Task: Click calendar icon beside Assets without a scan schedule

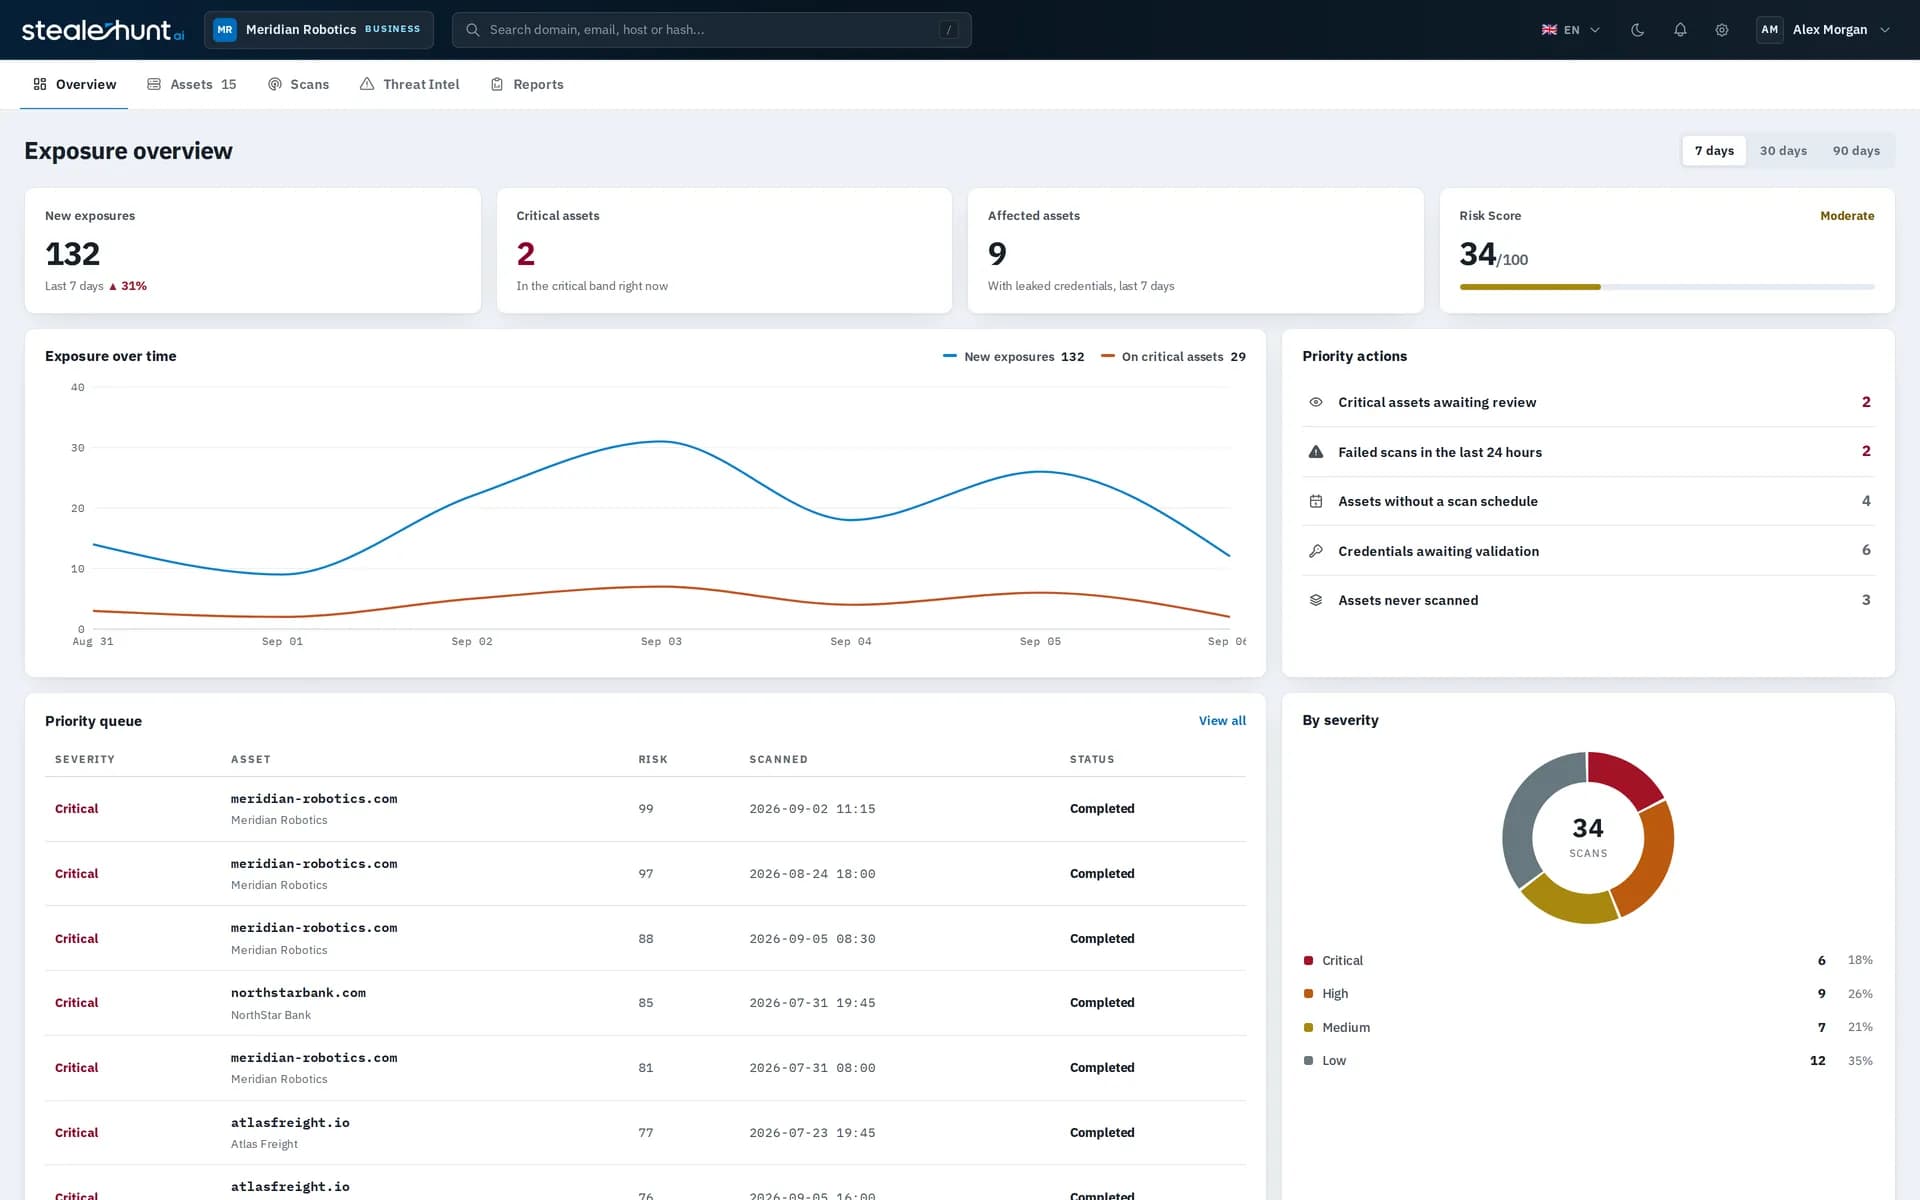Action: tap(1316, 501)
